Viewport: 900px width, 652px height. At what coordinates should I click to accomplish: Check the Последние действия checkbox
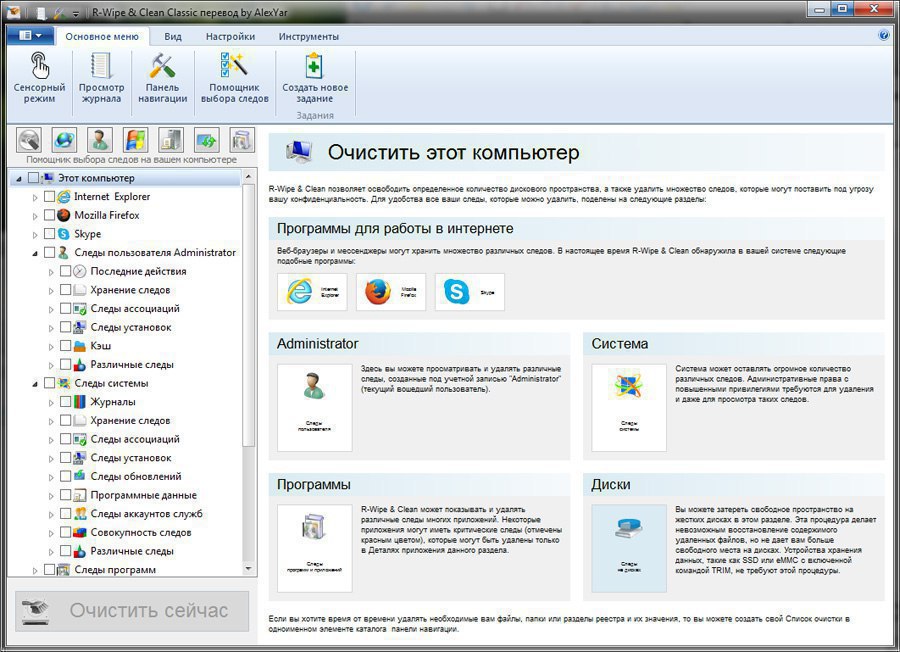(65, 271)
